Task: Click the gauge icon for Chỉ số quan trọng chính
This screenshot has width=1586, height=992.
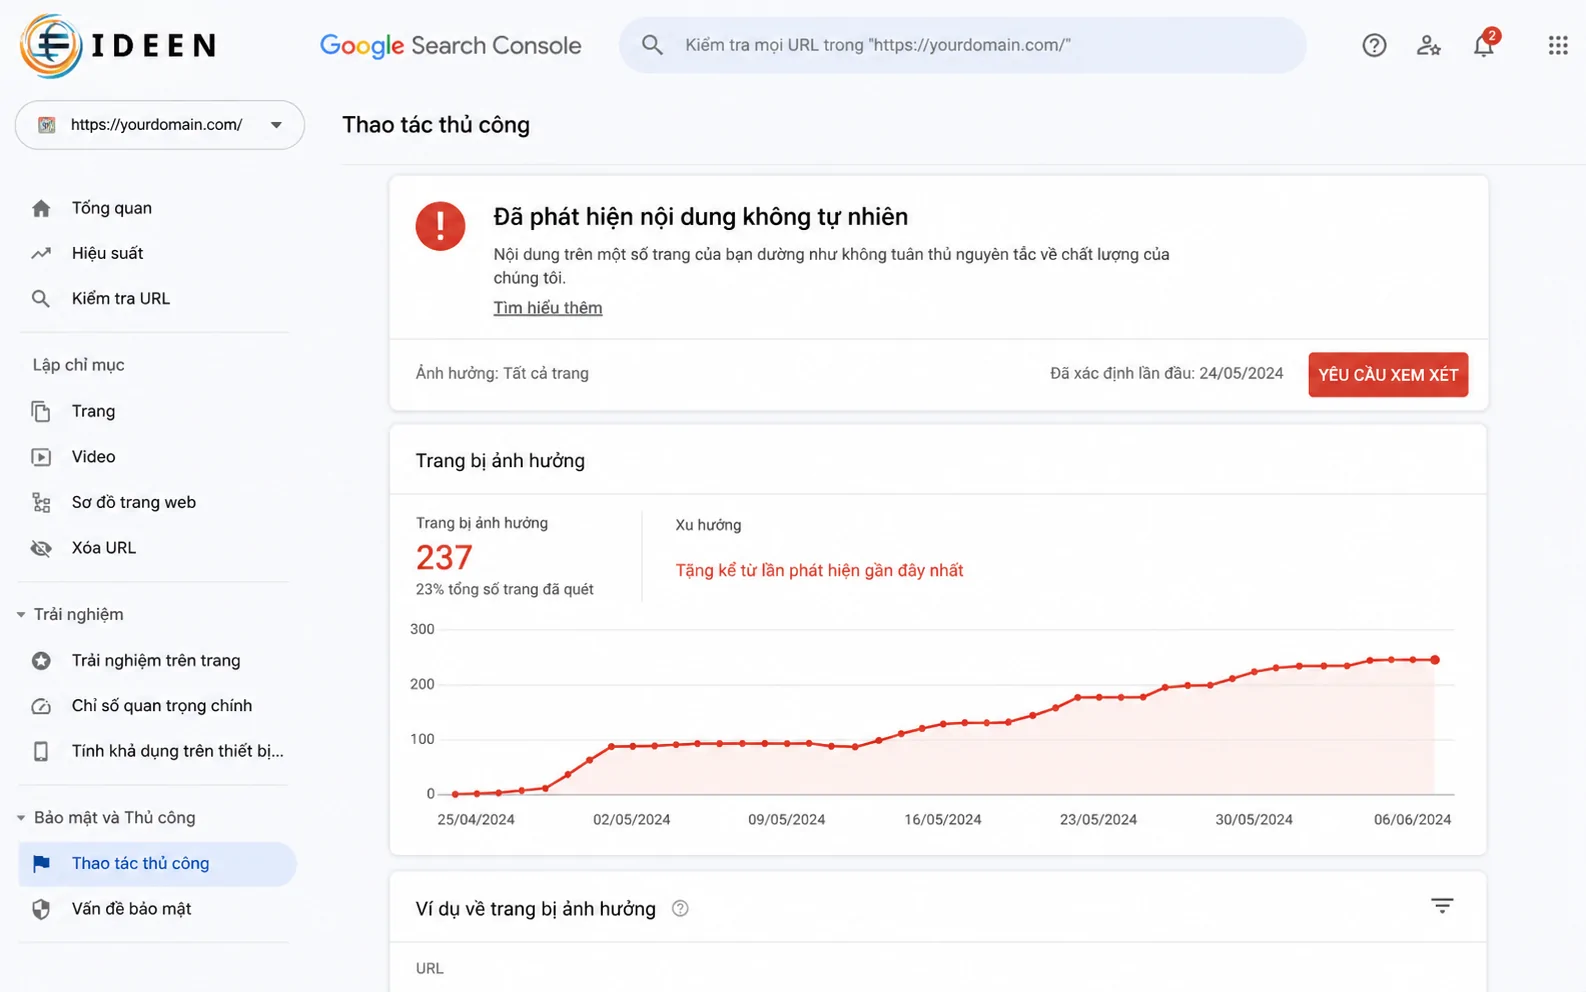Action: click(41, 706)
